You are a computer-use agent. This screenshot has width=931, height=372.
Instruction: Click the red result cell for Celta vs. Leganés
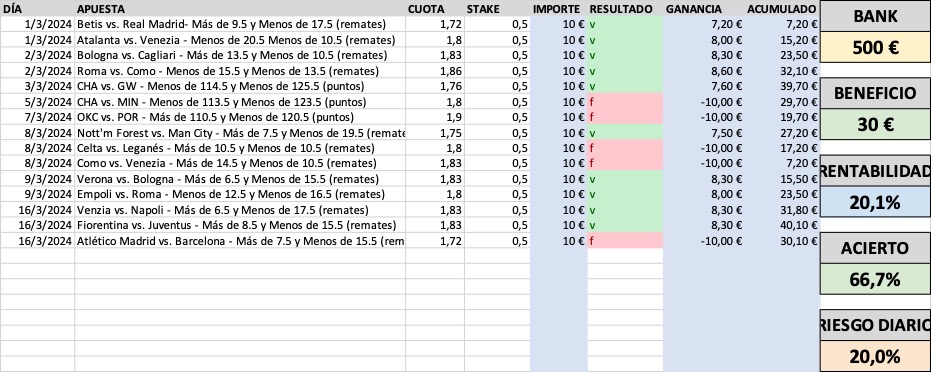[625, 148]
